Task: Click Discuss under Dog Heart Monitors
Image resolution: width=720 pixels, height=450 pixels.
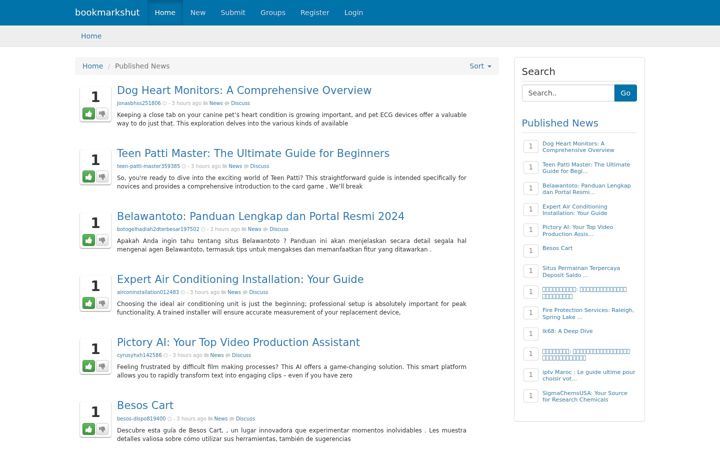Action: pyautogui.click(x=240, y=103)
